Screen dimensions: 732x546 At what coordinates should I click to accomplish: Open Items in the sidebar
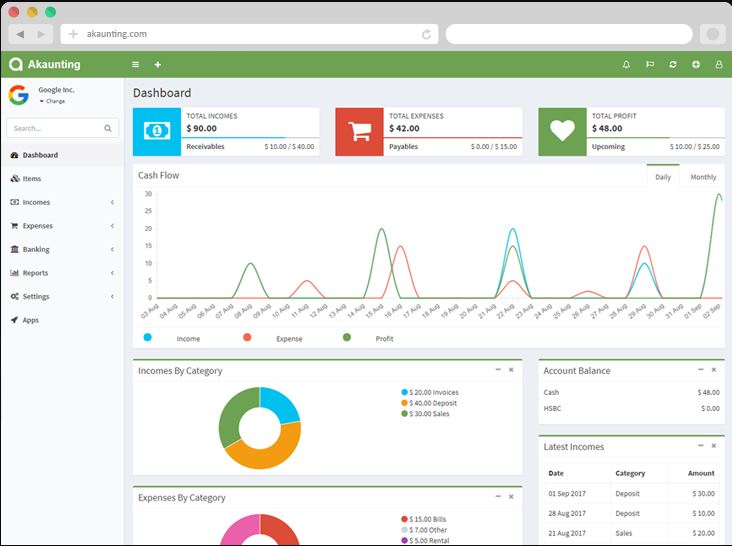tap(62, 178)
